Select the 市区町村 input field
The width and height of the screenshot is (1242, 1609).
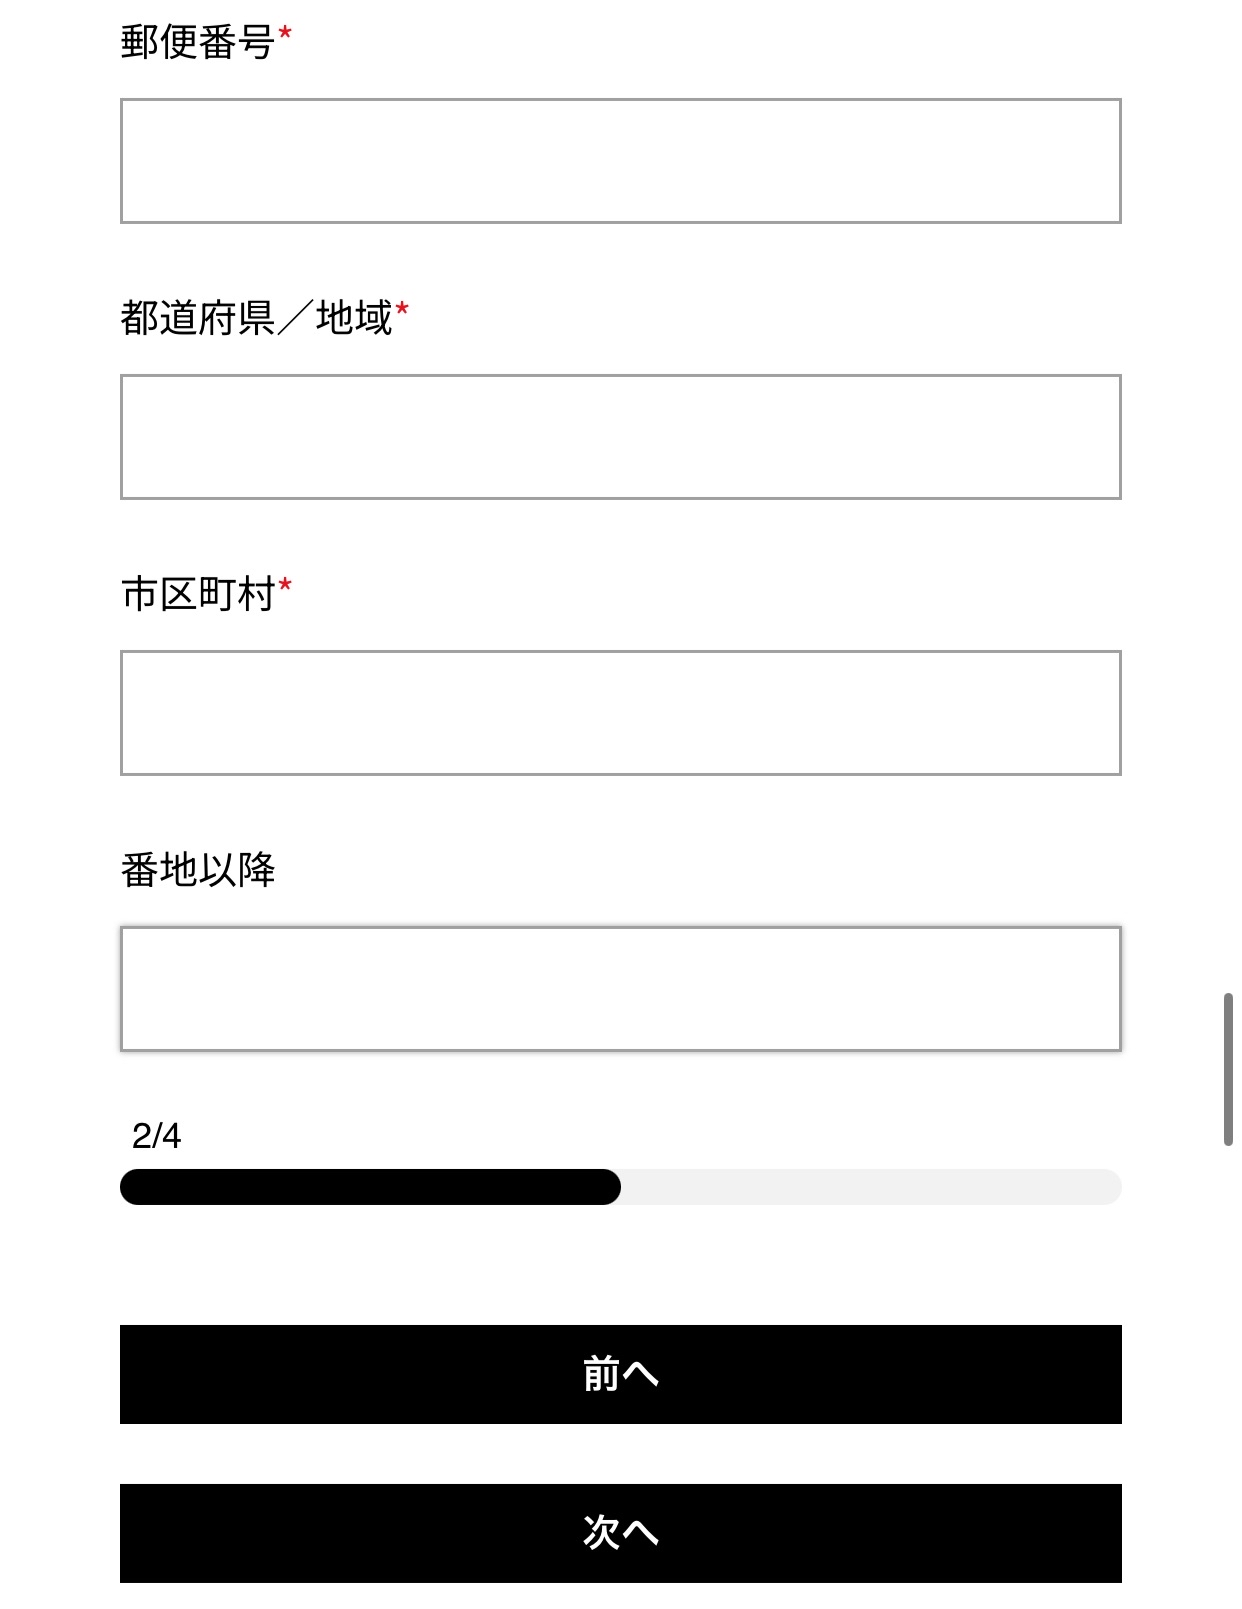point(620,713)
